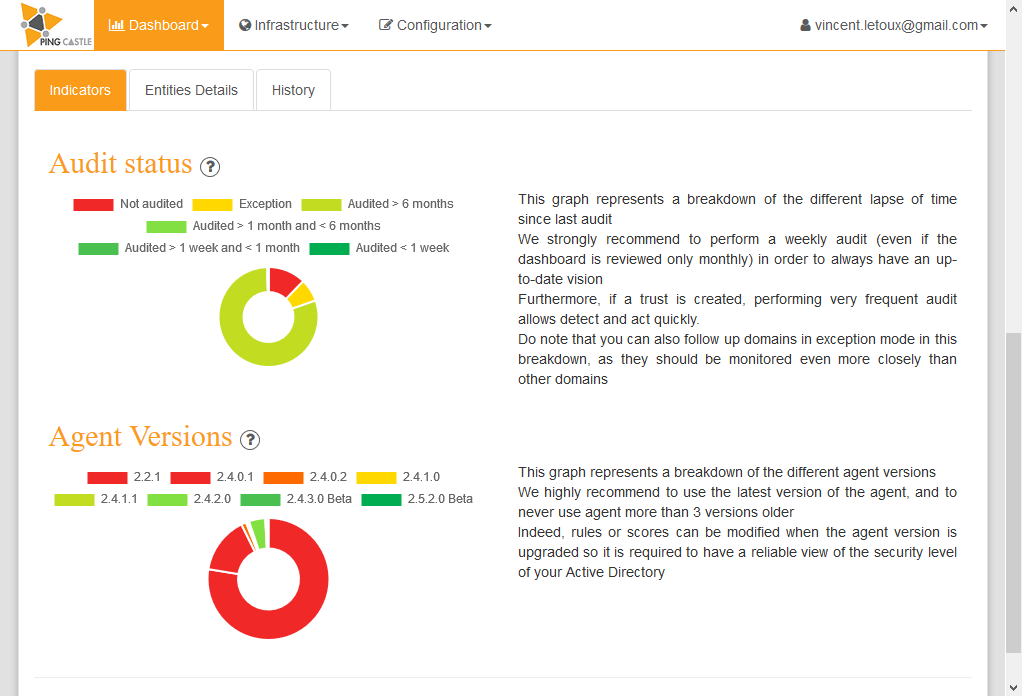Toggle the 2.4.0.2 version legend entry
1022x696 pixels.
click(x=305, y=477)
